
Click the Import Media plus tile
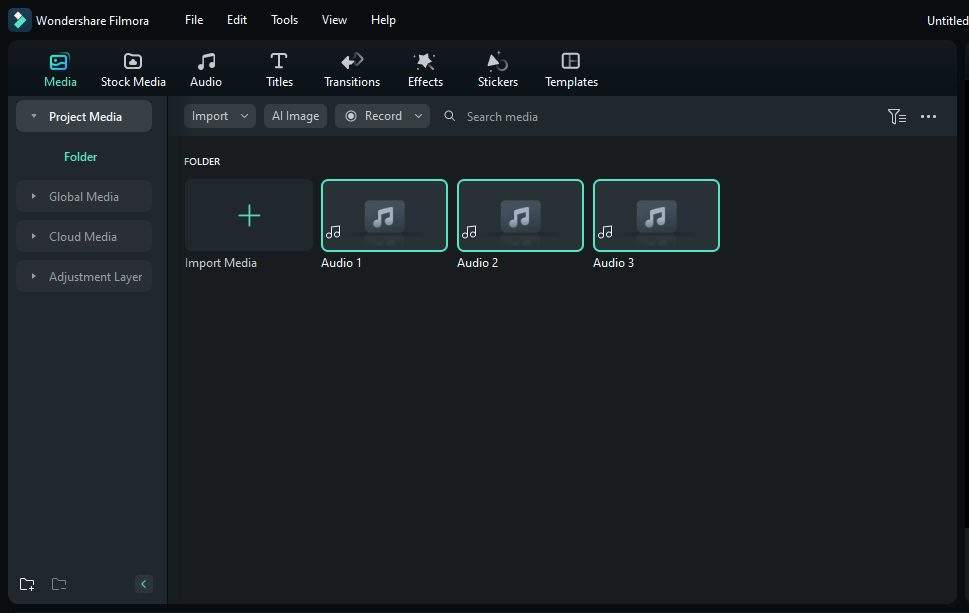click(249, 215)
